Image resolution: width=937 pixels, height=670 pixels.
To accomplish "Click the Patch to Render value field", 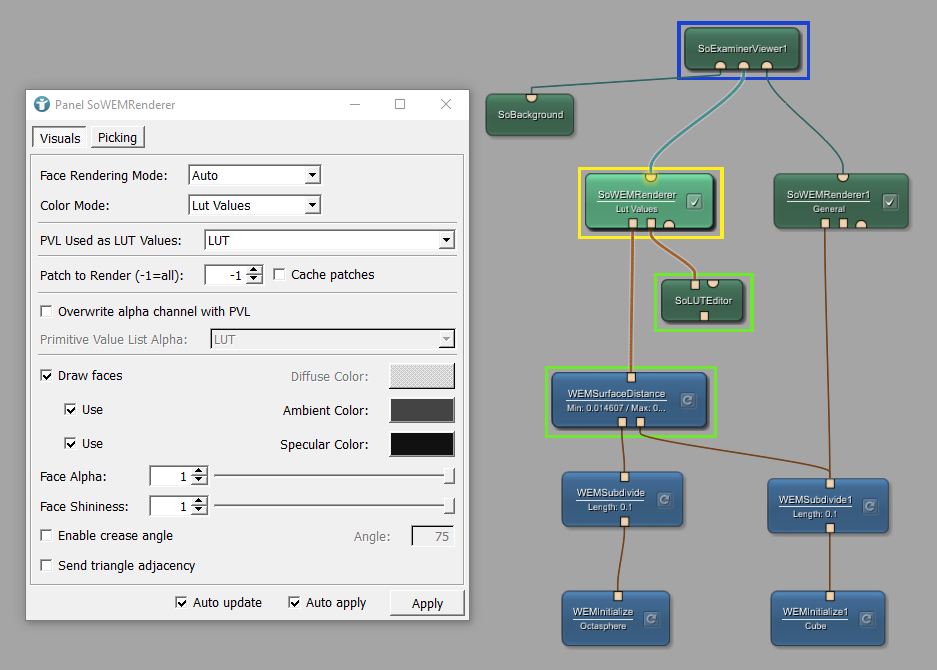I will click(225, 274).
